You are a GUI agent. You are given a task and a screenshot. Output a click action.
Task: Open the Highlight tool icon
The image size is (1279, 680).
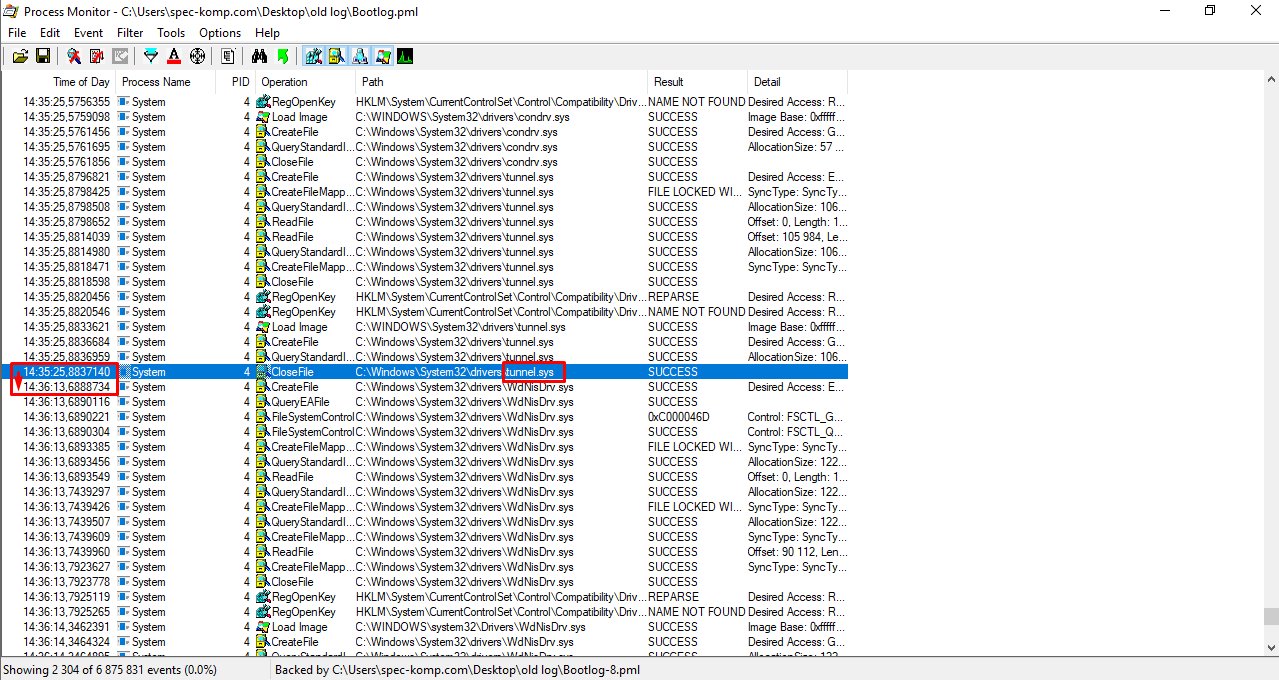pos(174,57)
